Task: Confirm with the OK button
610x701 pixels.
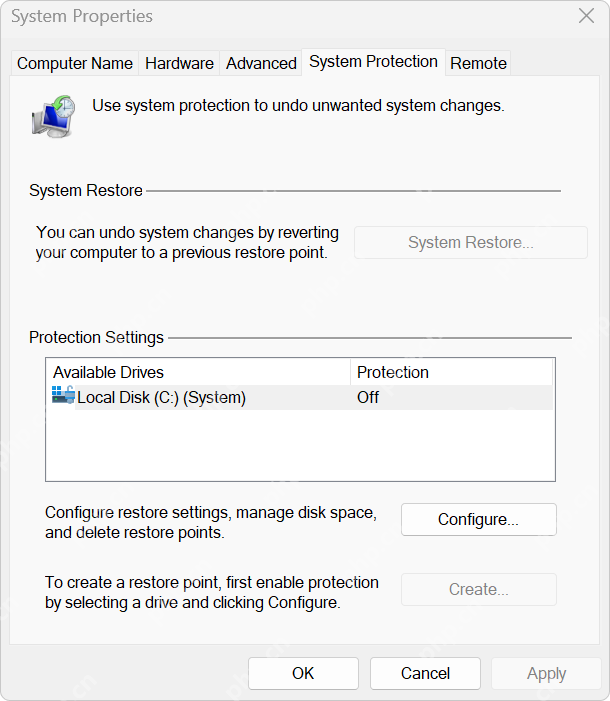Action: pyautogui.click(x=303, y=673)
